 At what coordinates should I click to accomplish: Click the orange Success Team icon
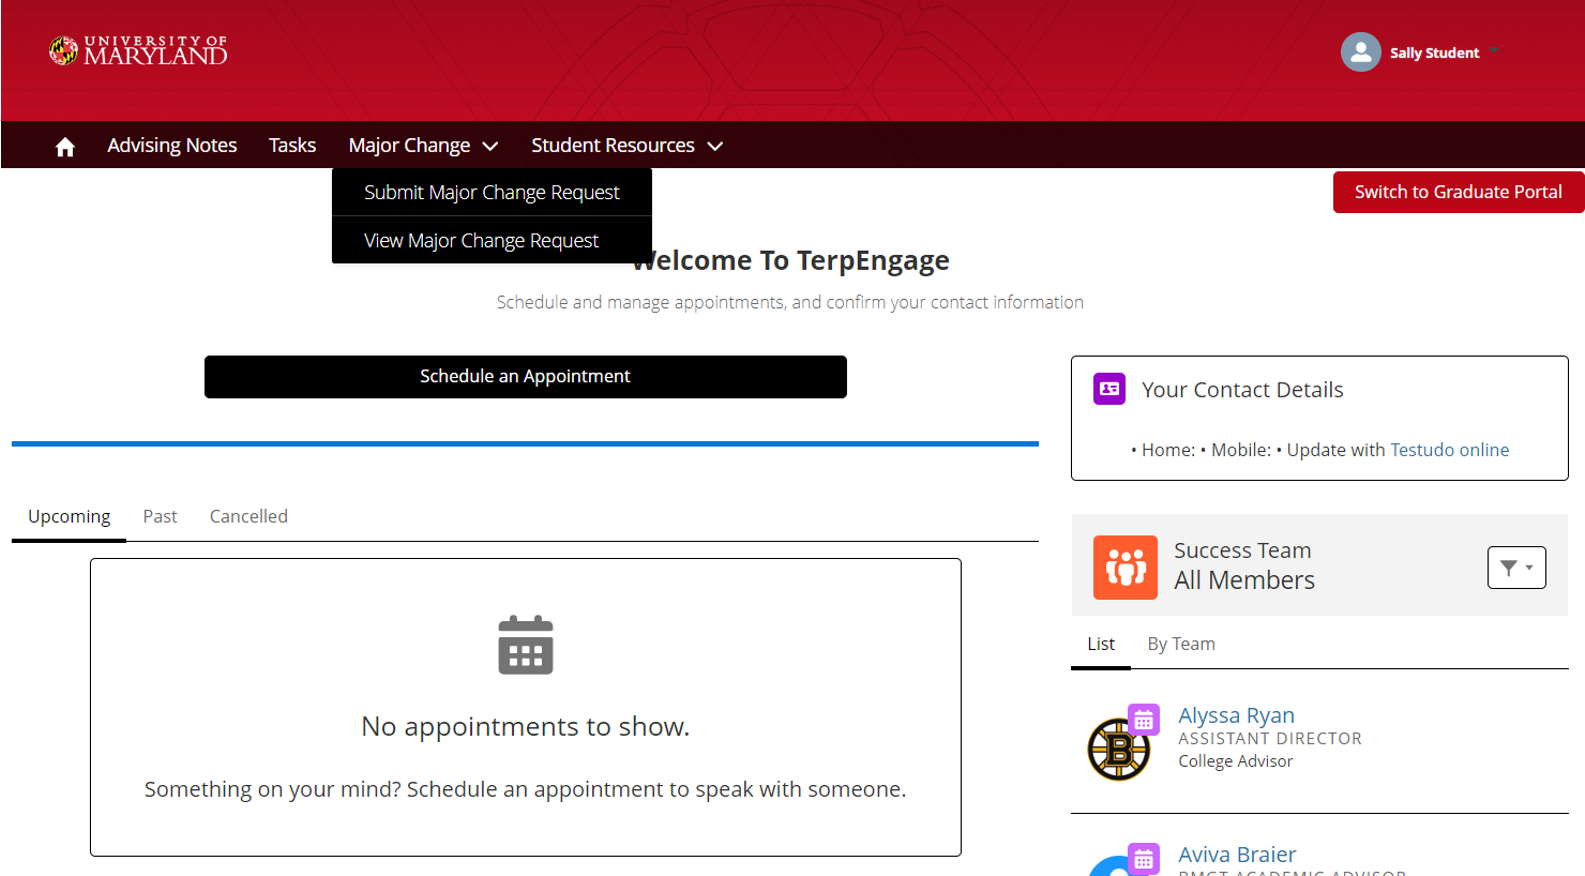pos(1125,567)
